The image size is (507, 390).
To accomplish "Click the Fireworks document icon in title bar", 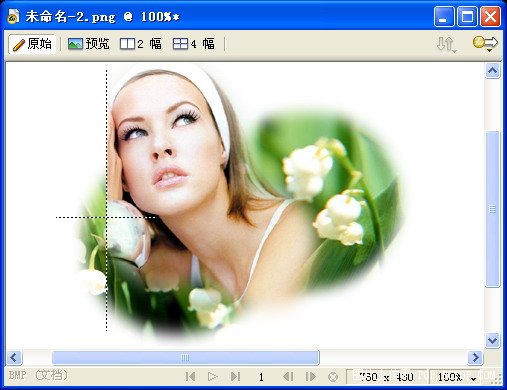I will coord(13,16).
